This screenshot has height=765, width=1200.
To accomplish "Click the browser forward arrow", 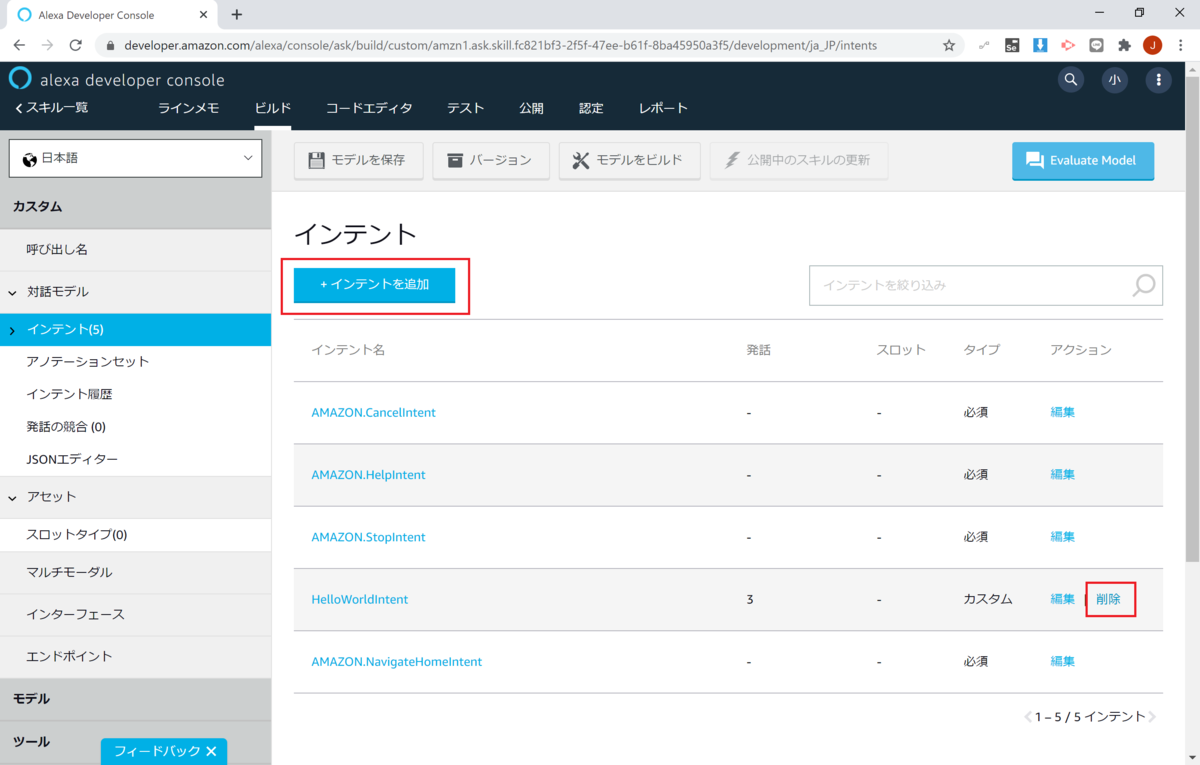I will click(47, 45).
